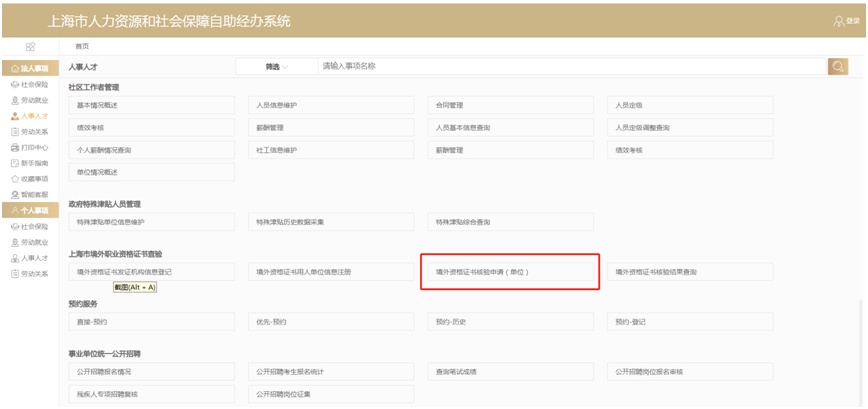Open 预约-登记 item
Image resolution: width=868 pixels, height=409 pixels.
(x=690, y=322)
